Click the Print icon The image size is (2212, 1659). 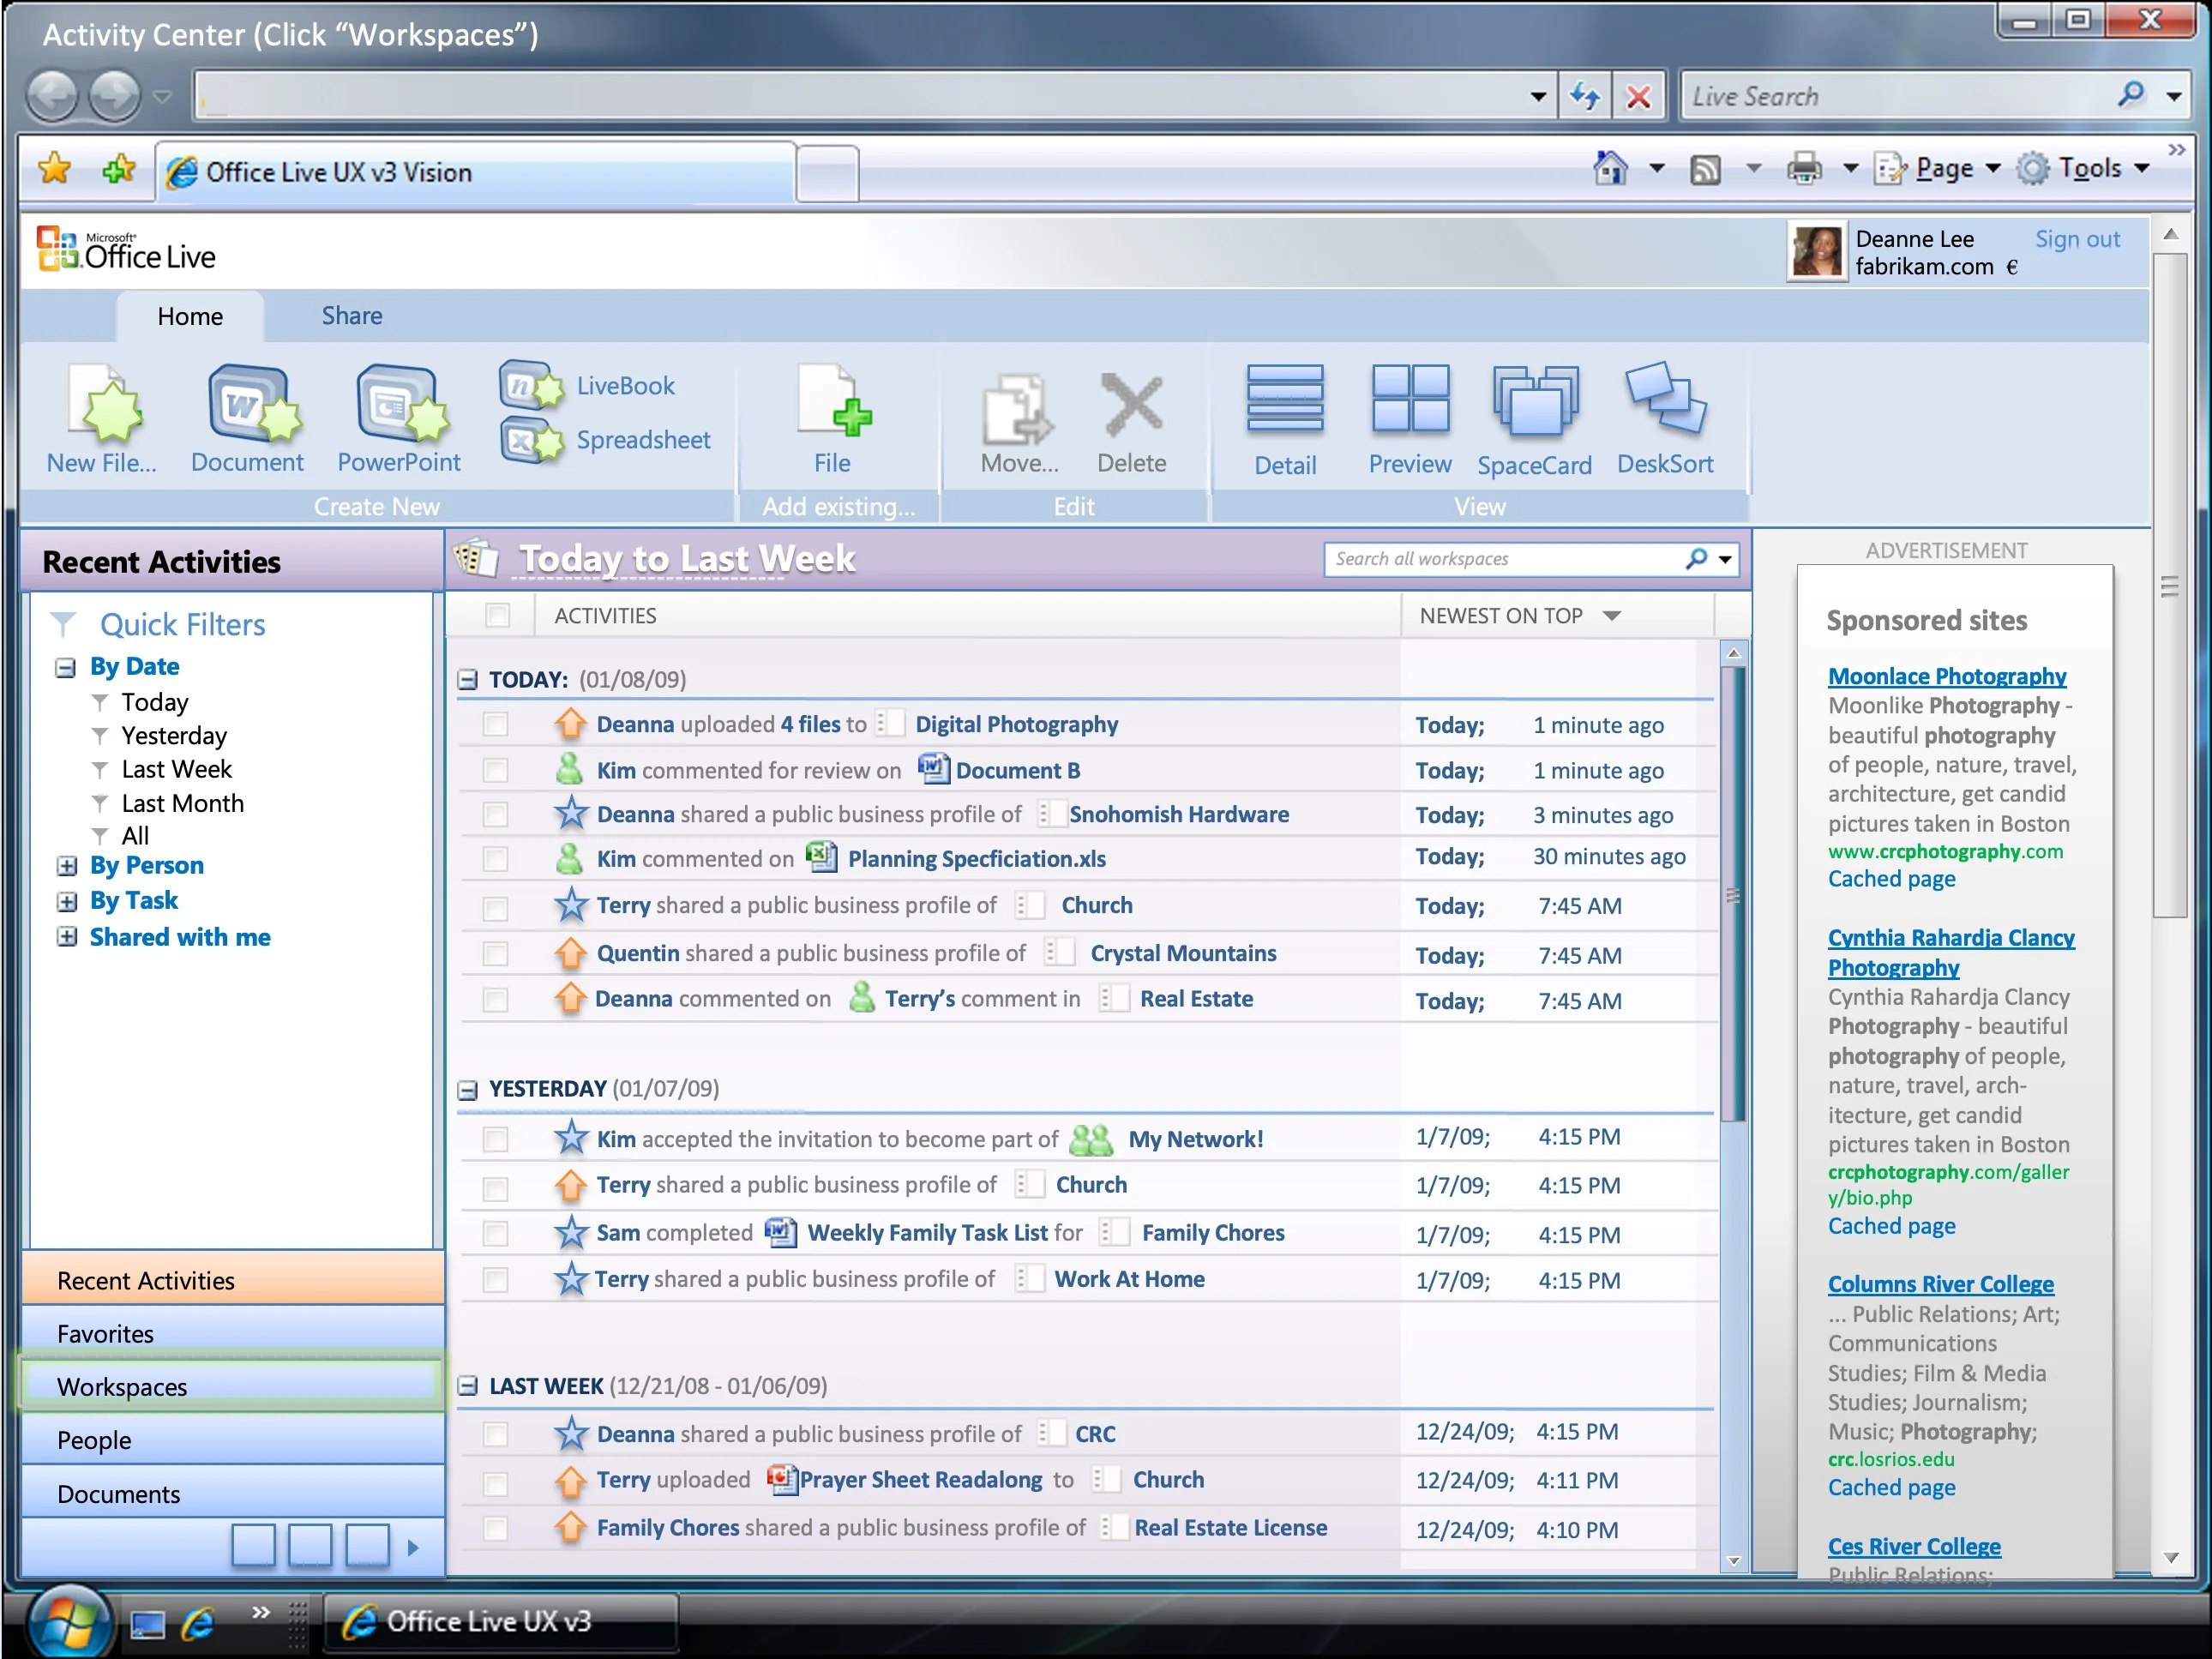pyautogui.click(x=1804, y=168)
